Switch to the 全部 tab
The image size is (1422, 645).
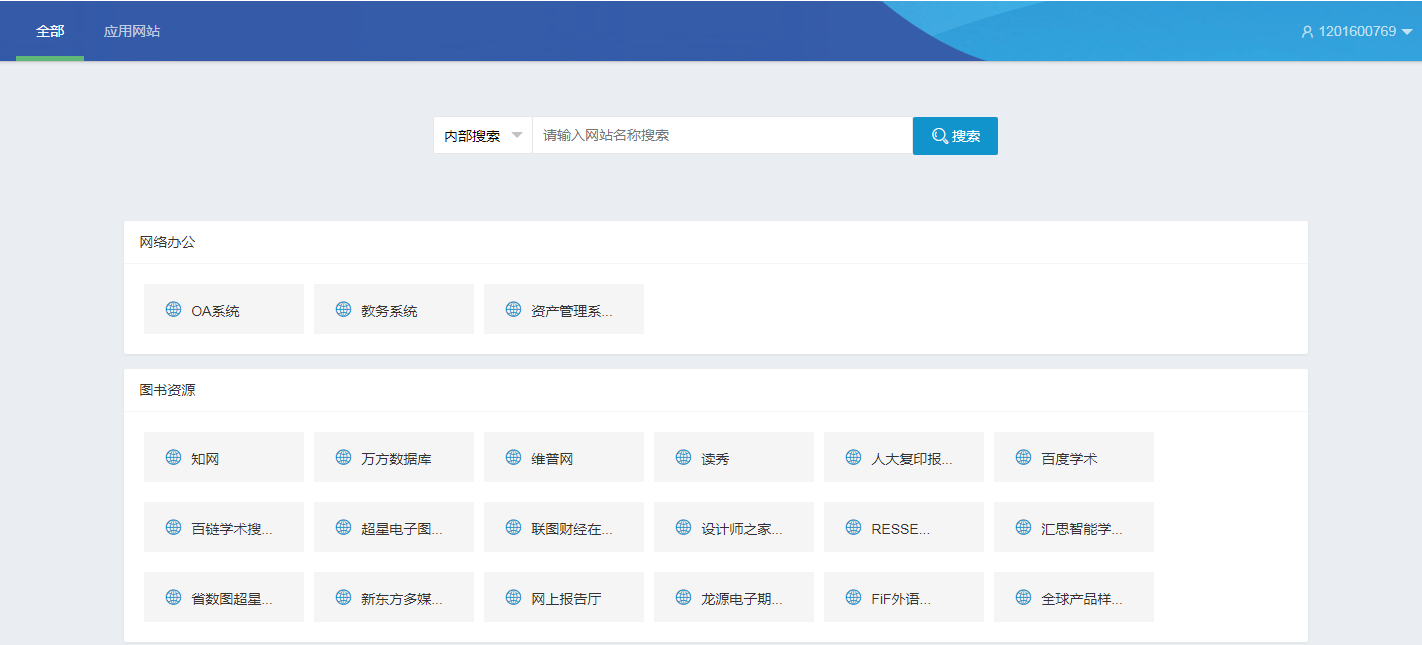coord(50,31)
